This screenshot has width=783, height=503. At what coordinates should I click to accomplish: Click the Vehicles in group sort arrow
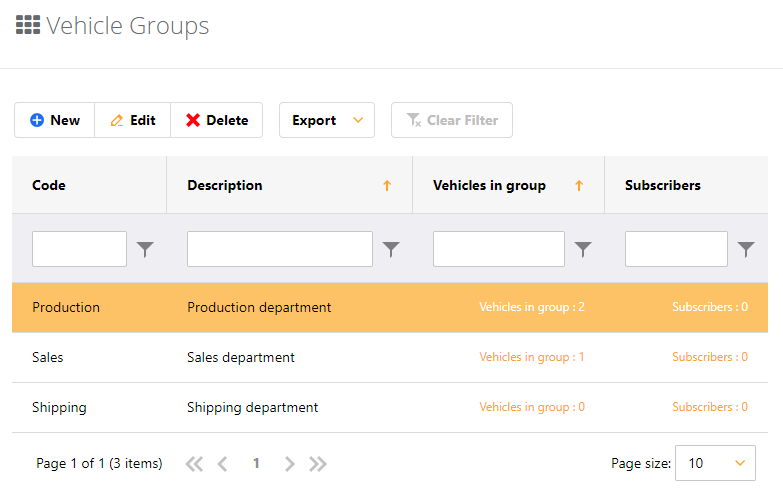click(x=579, y=186)
